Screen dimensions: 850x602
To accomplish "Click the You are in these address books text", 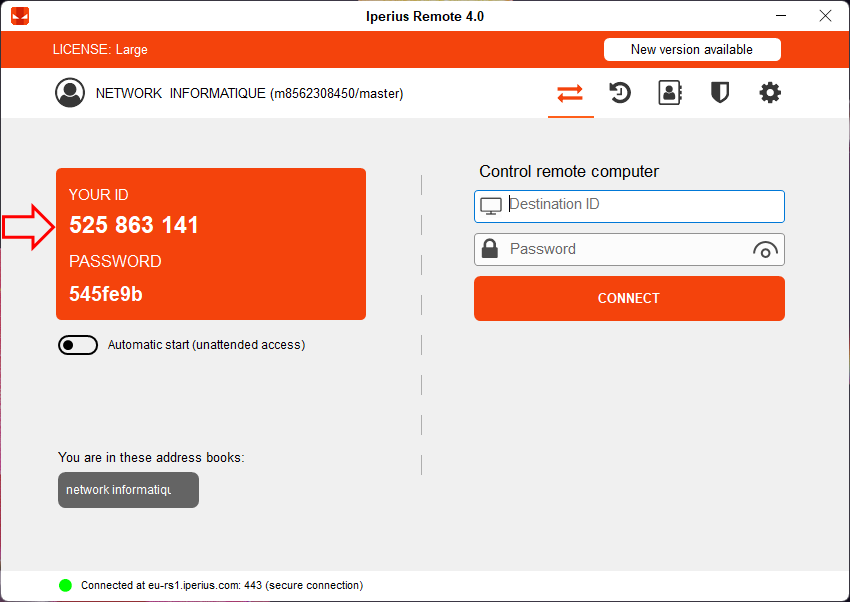I will point(151,458).
